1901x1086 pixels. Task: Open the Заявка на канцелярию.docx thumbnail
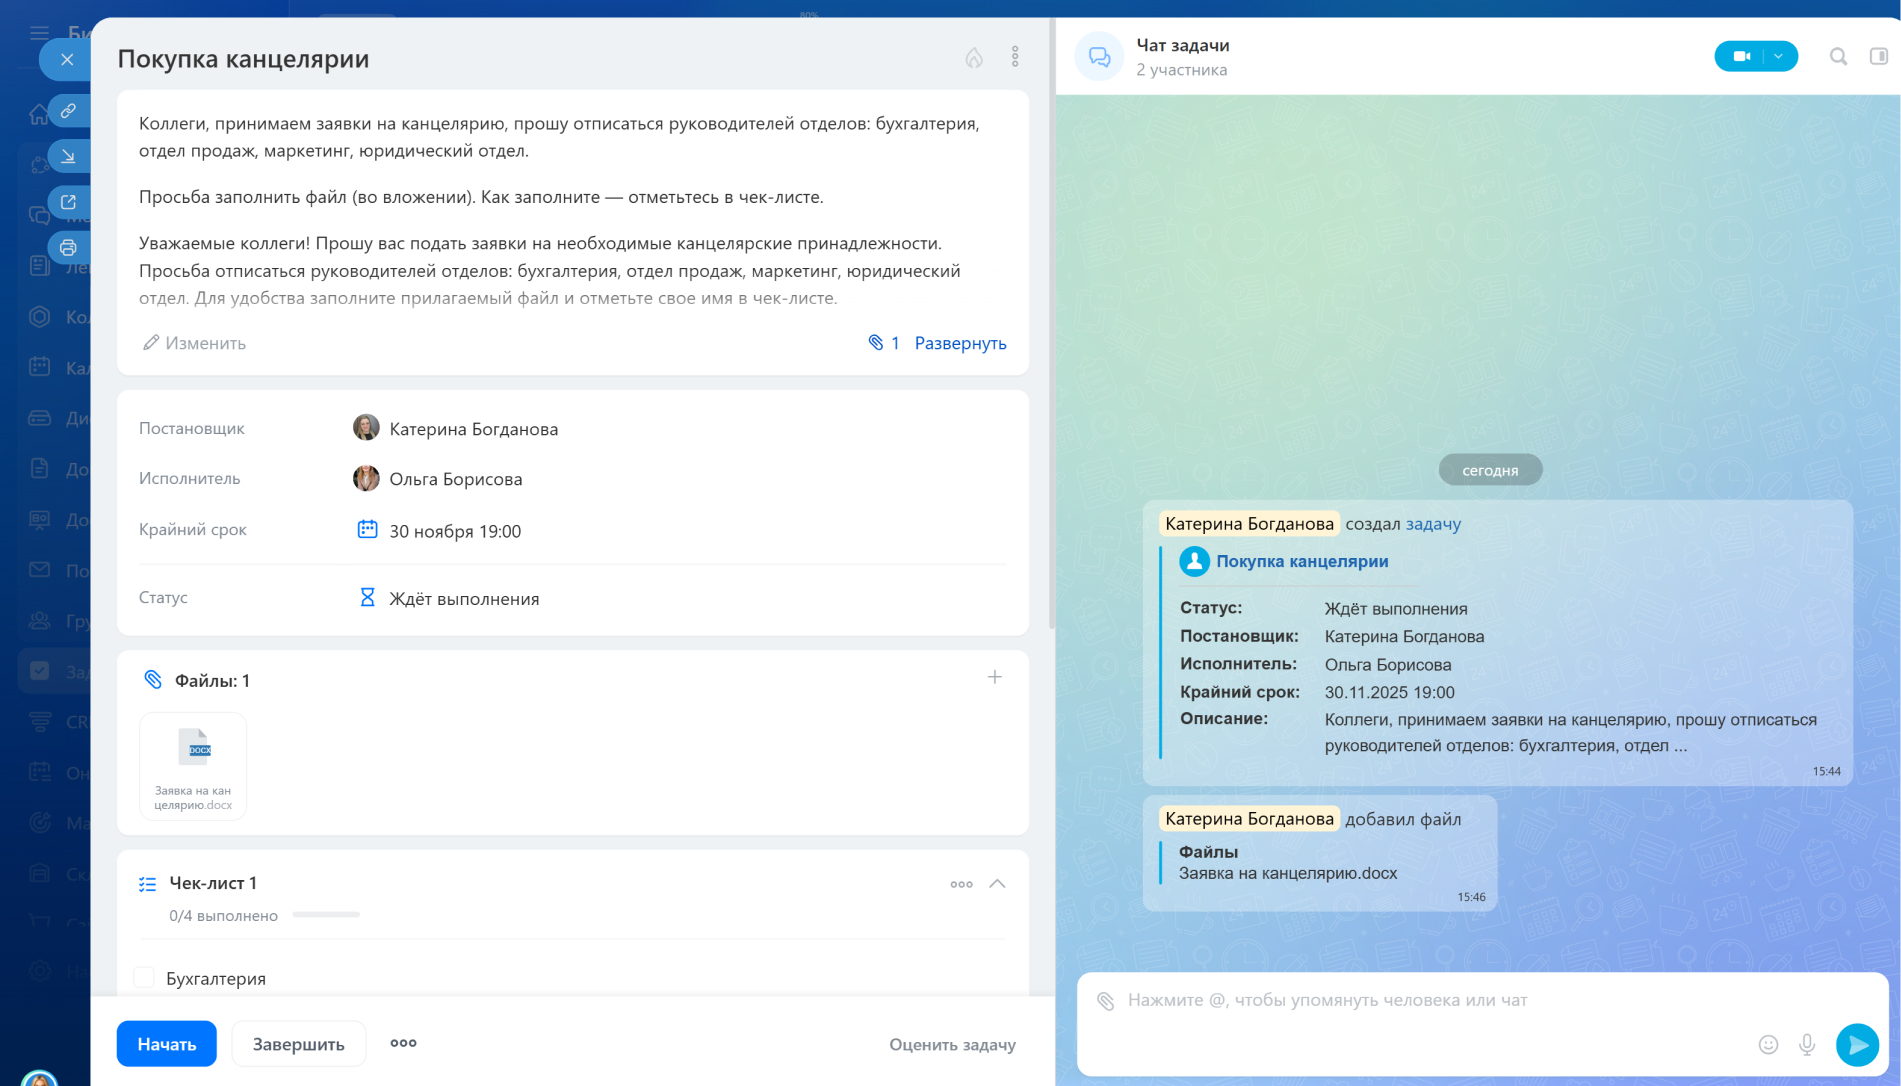[x=193, y=766]
